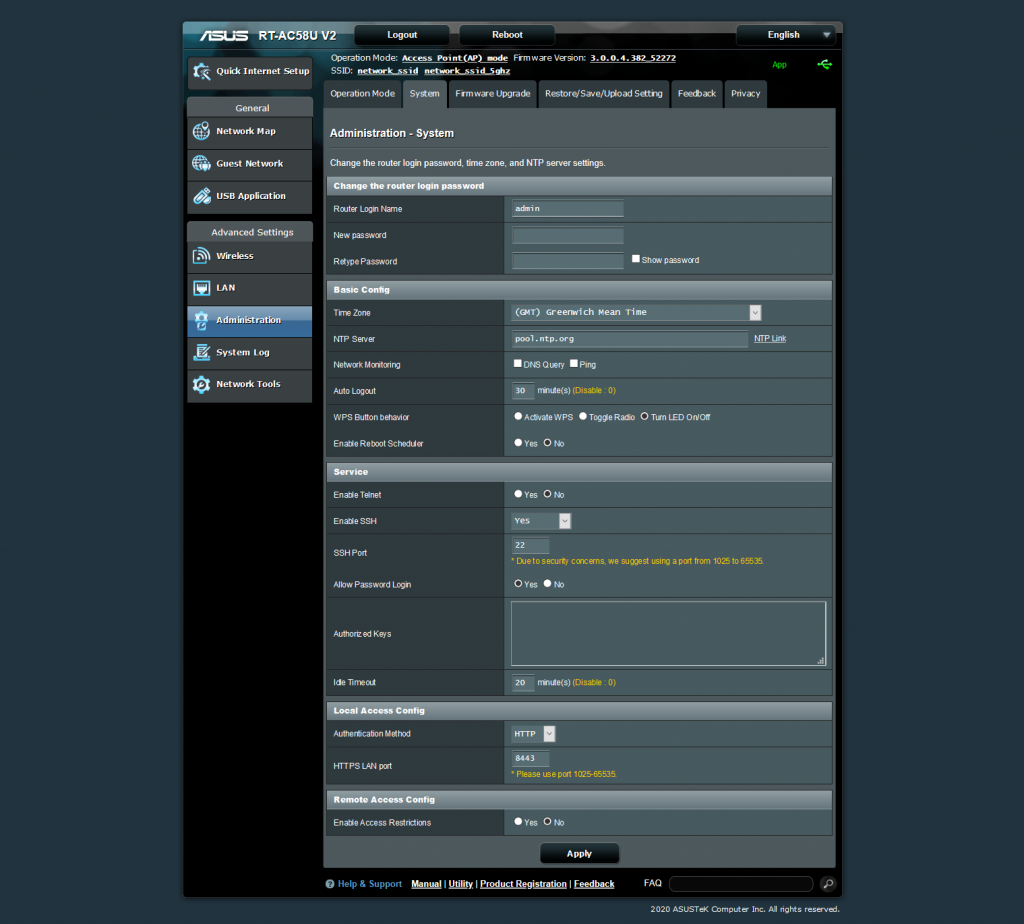Open the Firmware Upgrade tab
Screen dimensions: 1024x924
click(492, 94)
